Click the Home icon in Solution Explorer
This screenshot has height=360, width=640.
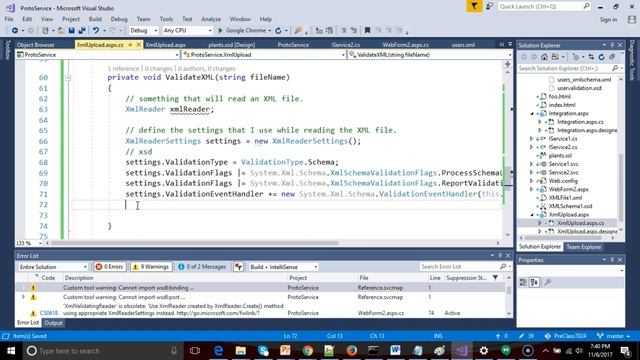[x=544, y=57]
